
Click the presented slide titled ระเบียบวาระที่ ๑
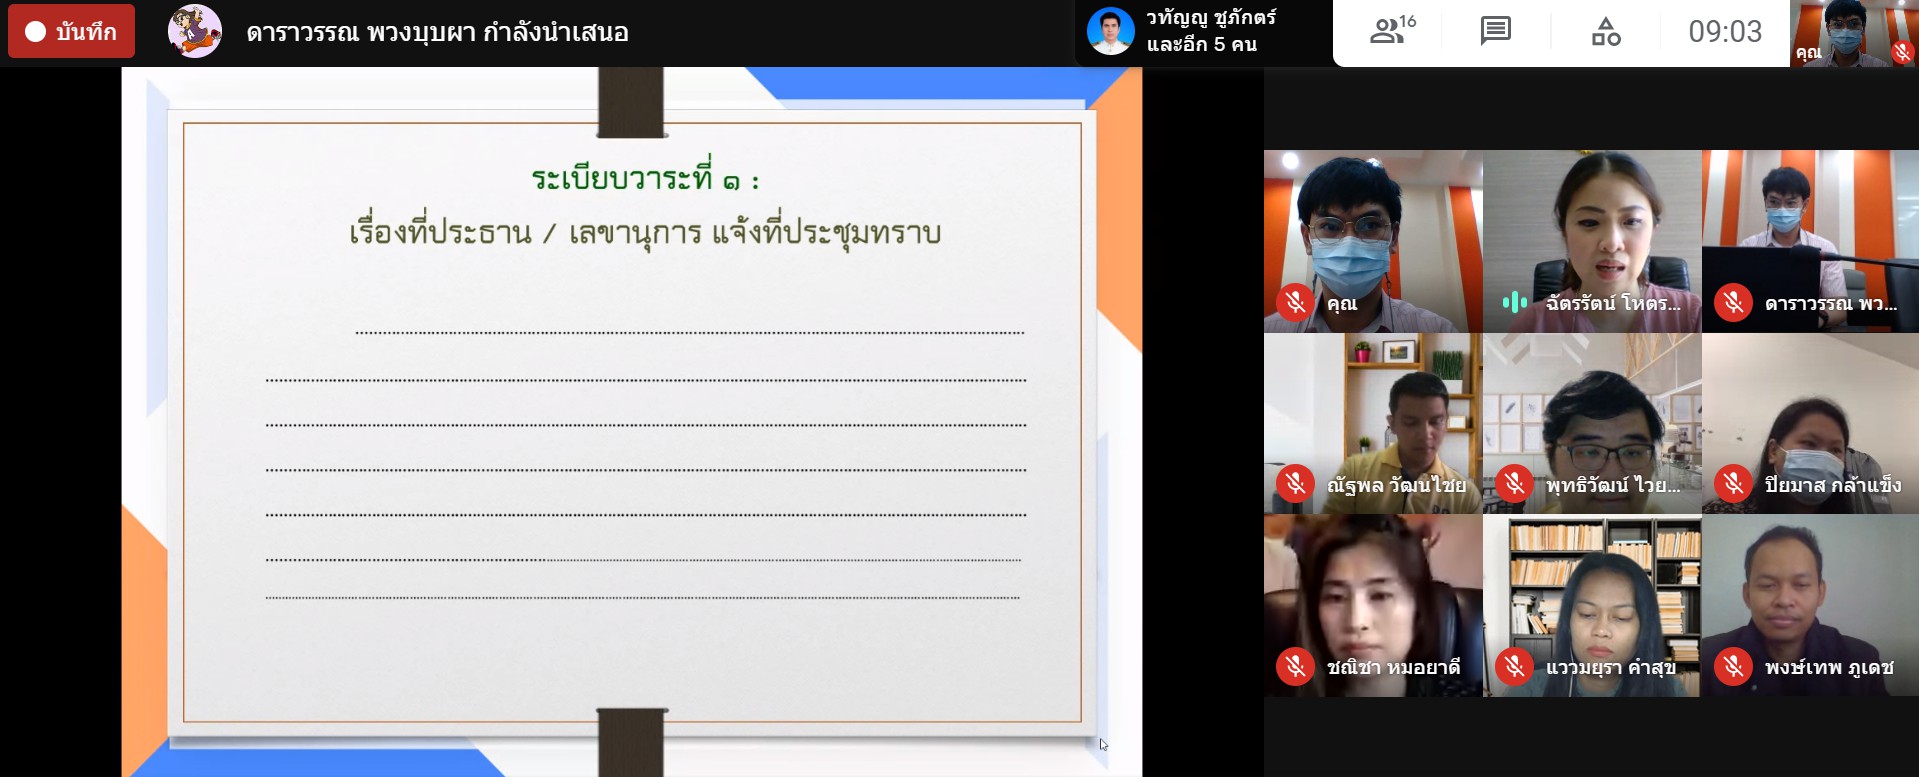point(632,420)
